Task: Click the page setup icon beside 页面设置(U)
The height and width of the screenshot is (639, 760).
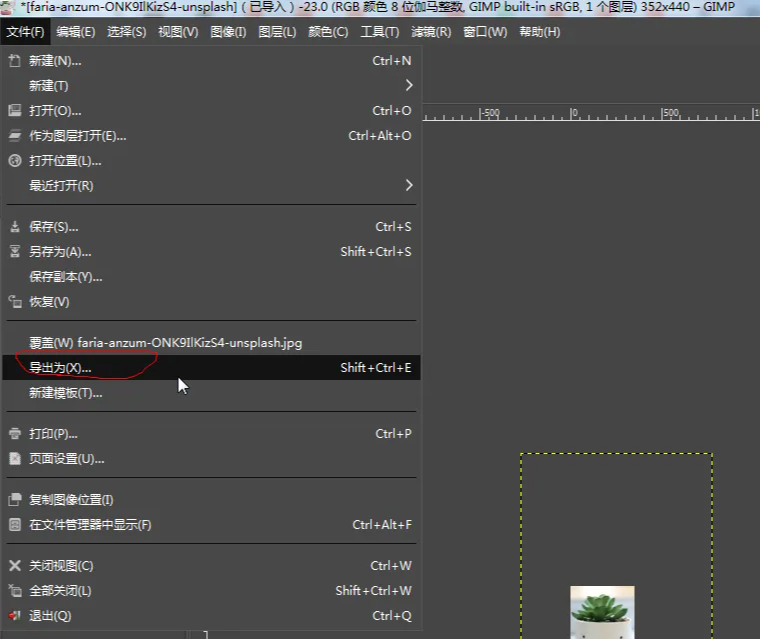Action: (14, 459)
